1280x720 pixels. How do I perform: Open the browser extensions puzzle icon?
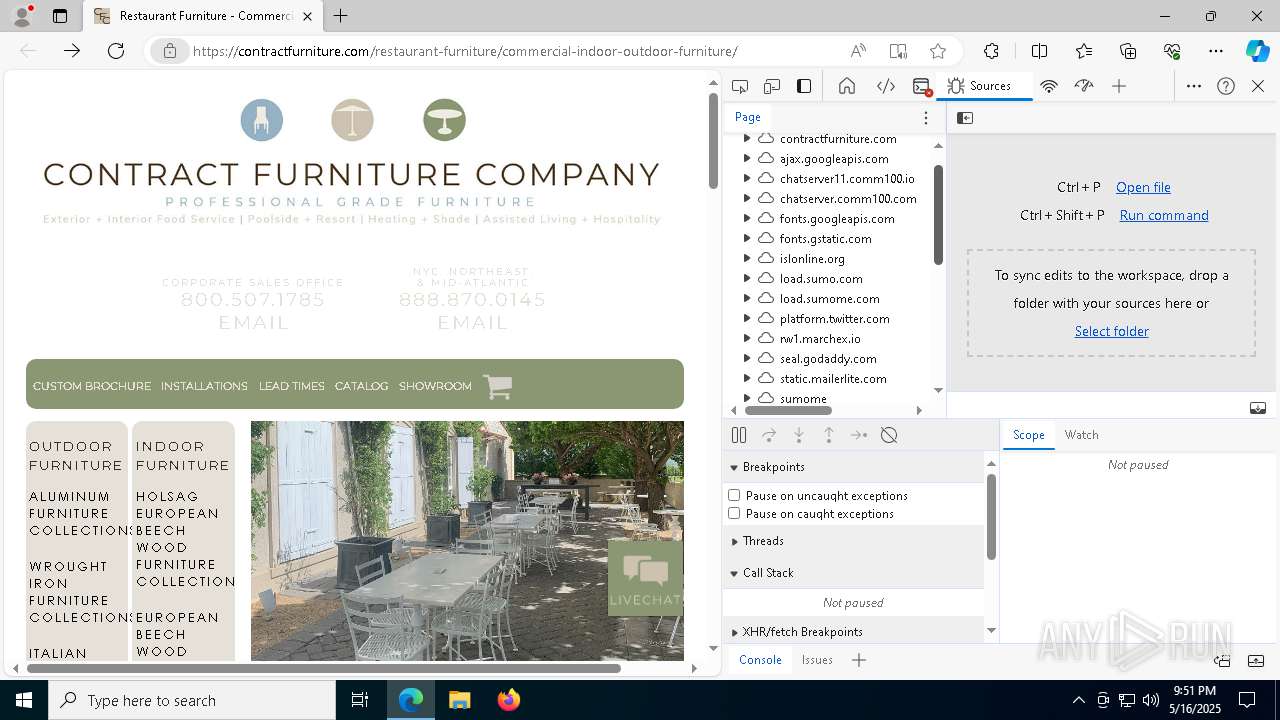[x=991, y=51]
